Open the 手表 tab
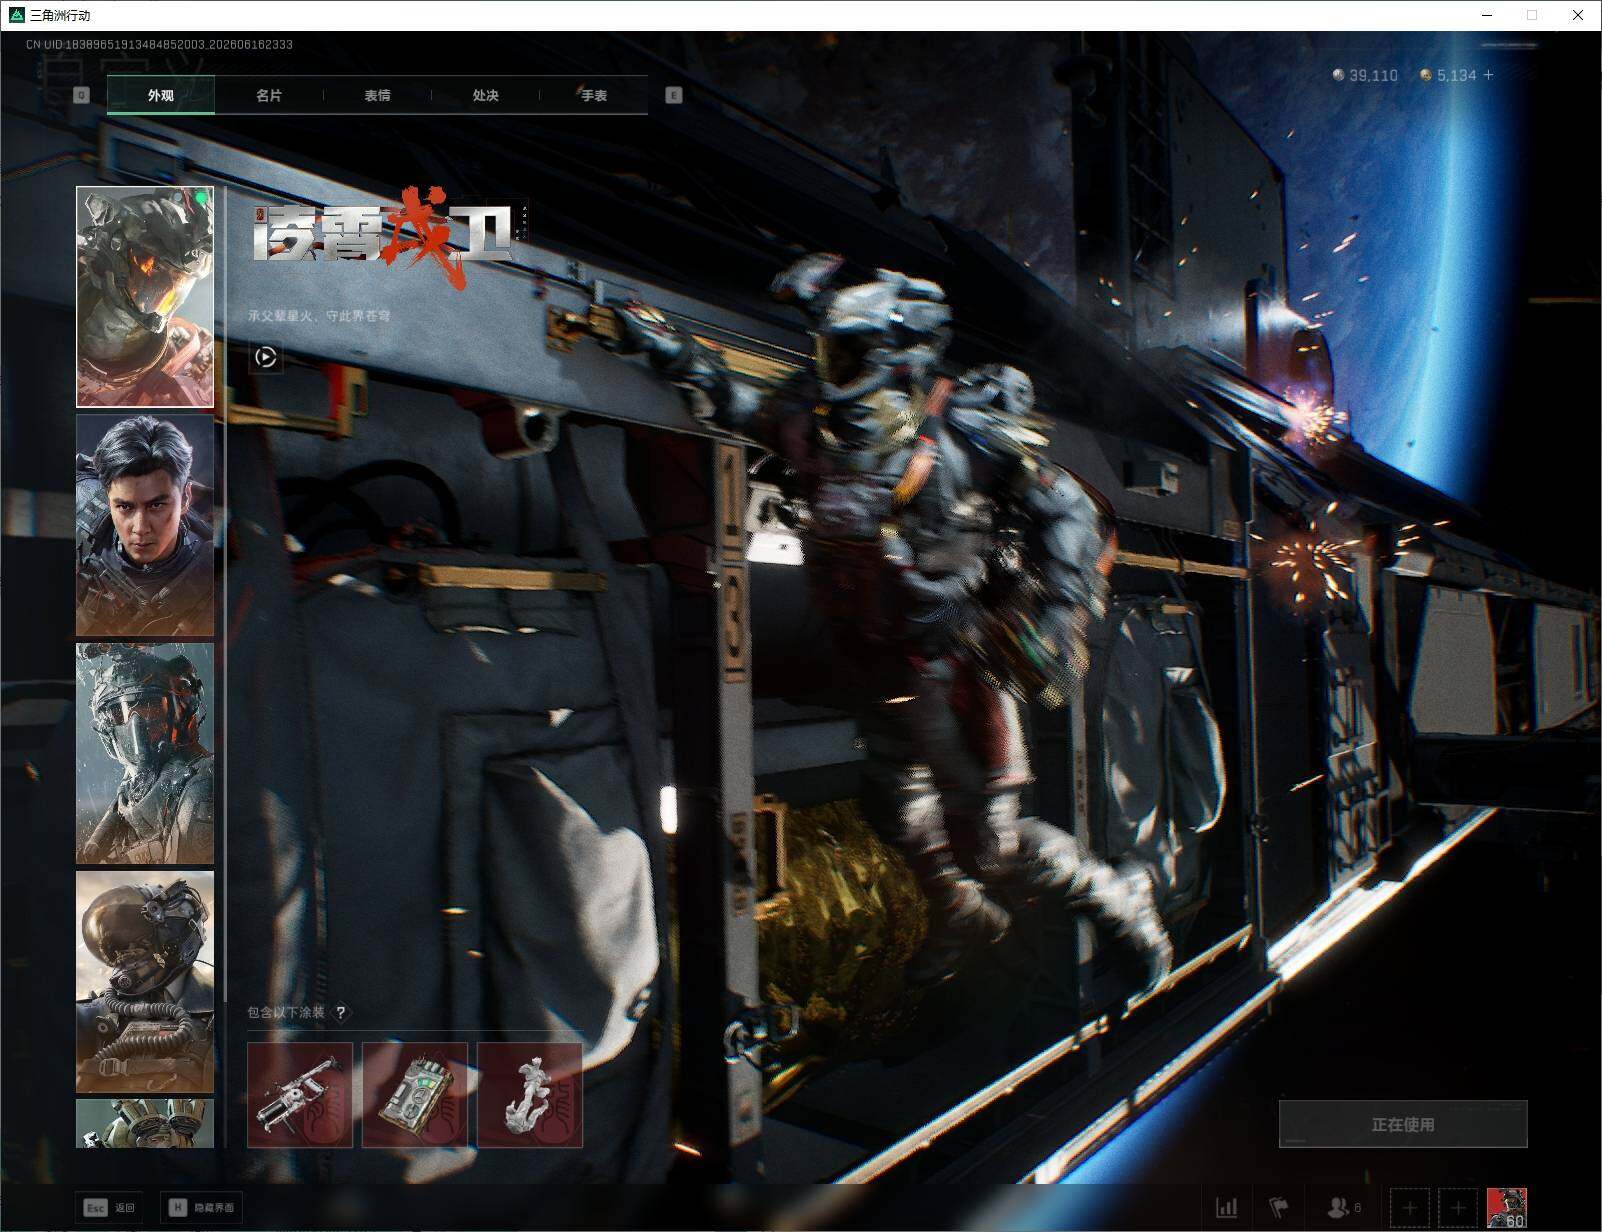Viewport: 1602px width, 1232px height. 593,95
